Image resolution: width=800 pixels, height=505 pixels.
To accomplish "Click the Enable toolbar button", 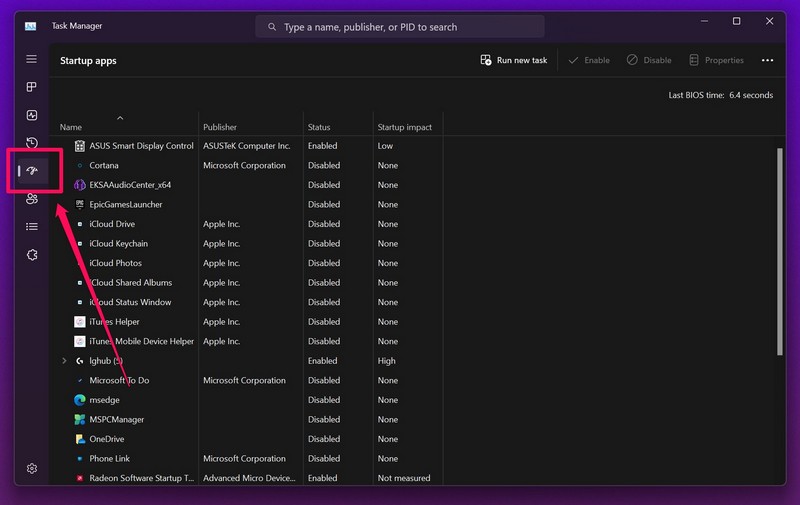I will pyautogui.click(x=588, y=60).
